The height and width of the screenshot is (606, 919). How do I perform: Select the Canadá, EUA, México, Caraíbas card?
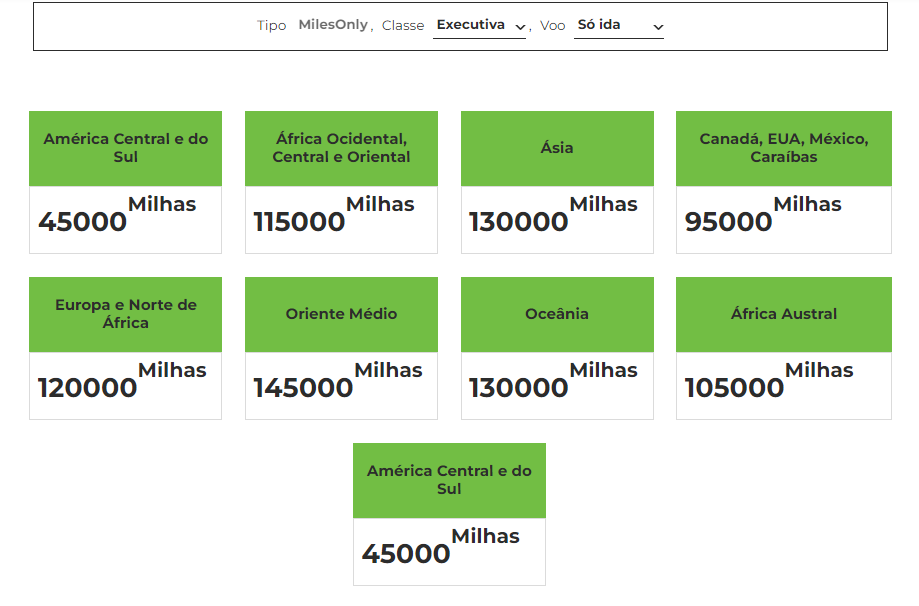click(x=783, y=147)
